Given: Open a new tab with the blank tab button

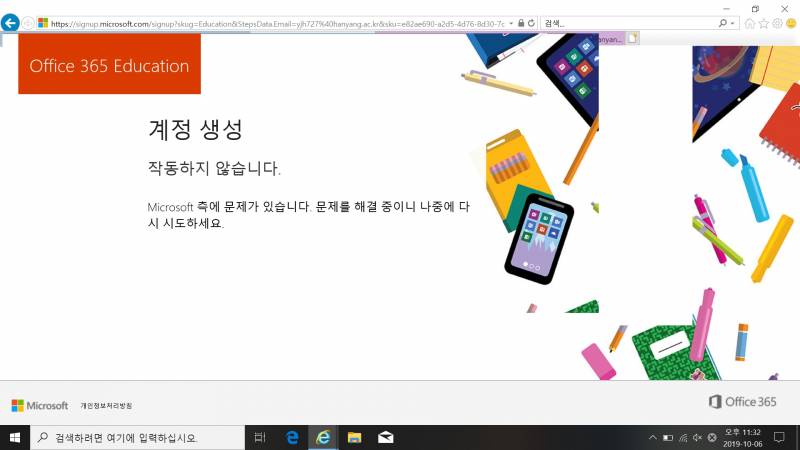Looking at the screenshot, I should click(x=633, y=38).
